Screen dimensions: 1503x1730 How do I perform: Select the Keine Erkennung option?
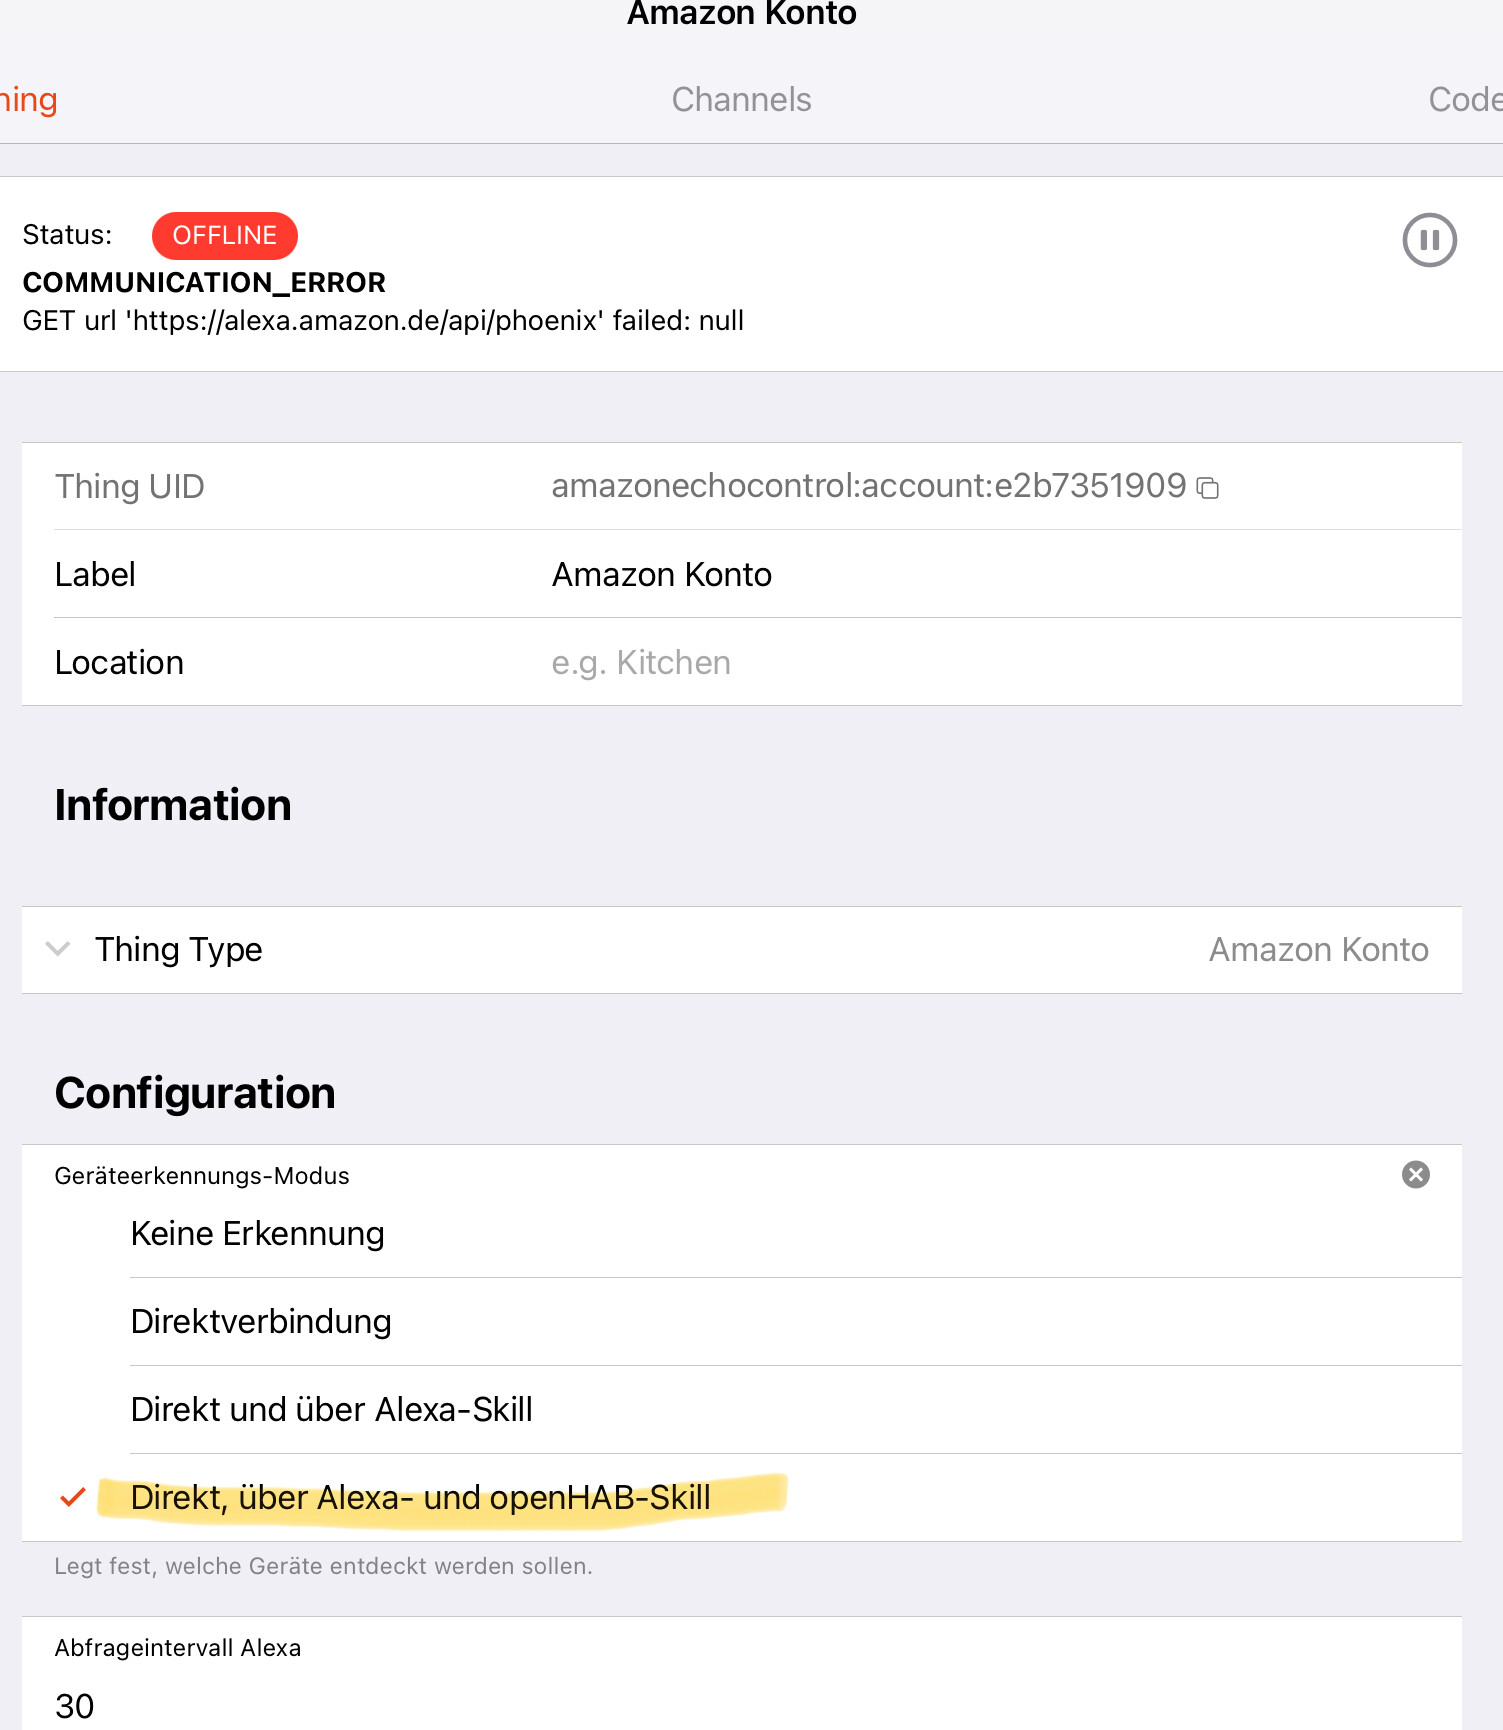pyautogui.click(x=795, y=1233)
